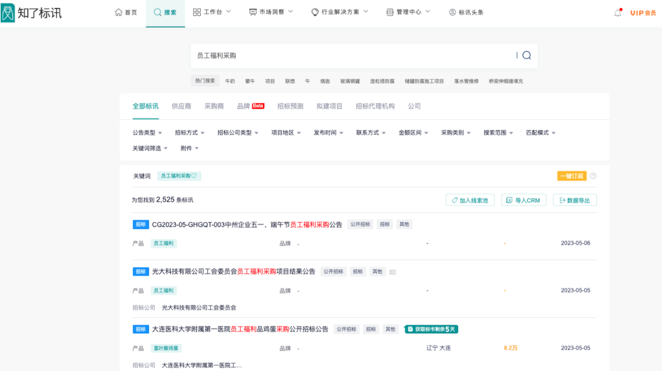This screenshot has height=371, width=662.
Task: Open the CG2023-05-GHGQT-003 中州企业 announcement title
Action: click(247, 225)
